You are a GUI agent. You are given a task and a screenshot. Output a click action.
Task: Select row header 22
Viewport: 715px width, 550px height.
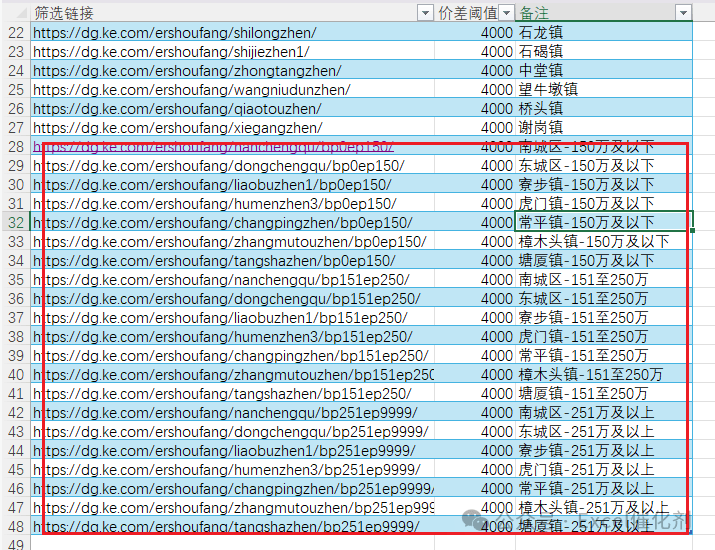[16, 32]
